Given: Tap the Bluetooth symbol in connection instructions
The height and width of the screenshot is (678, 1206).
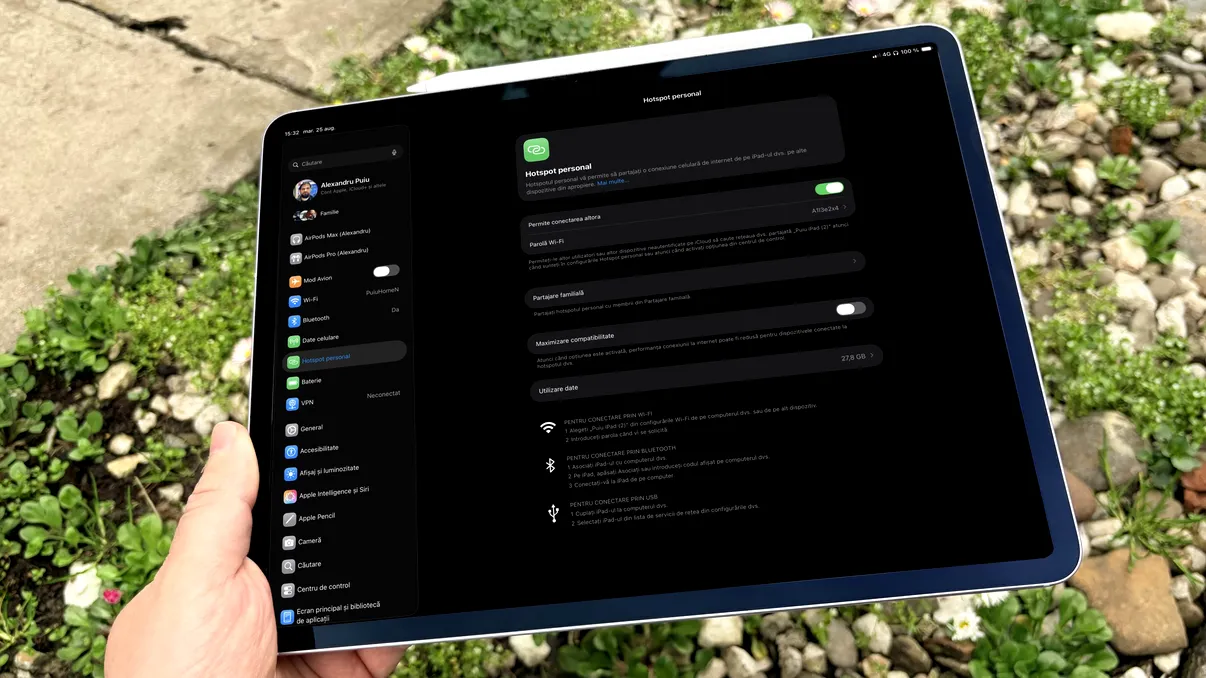Looking at the screenshot, I should tap(550, 465).
